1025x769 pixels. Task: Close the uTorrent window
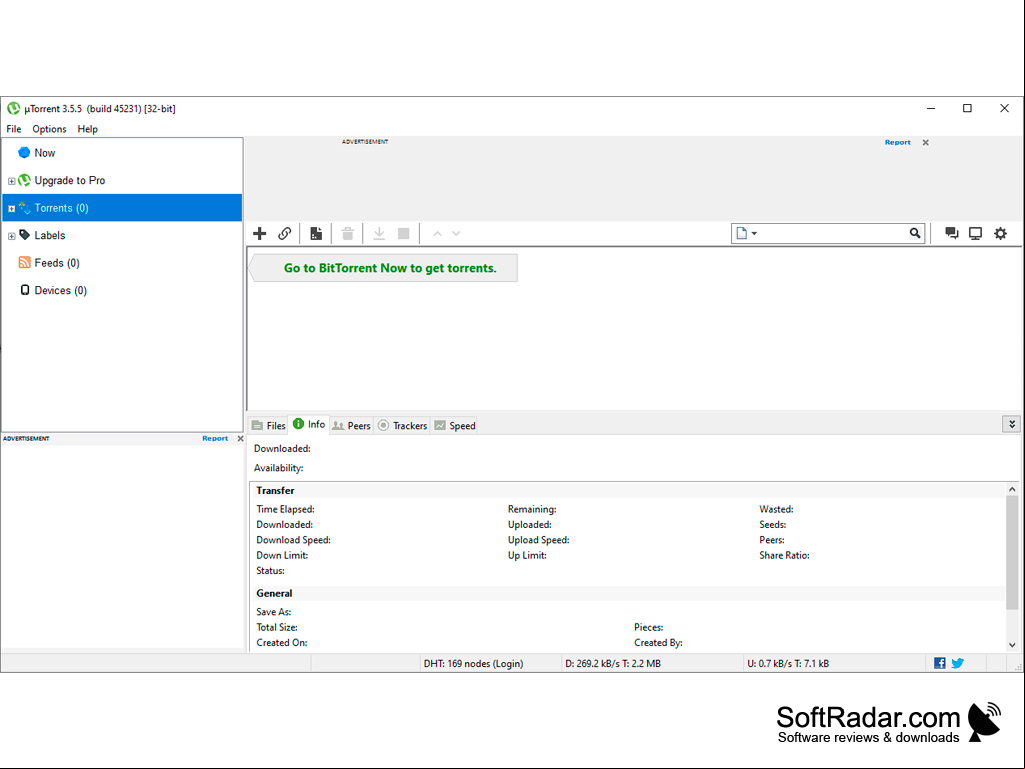pyautogui.click(x=1005, y=109)
